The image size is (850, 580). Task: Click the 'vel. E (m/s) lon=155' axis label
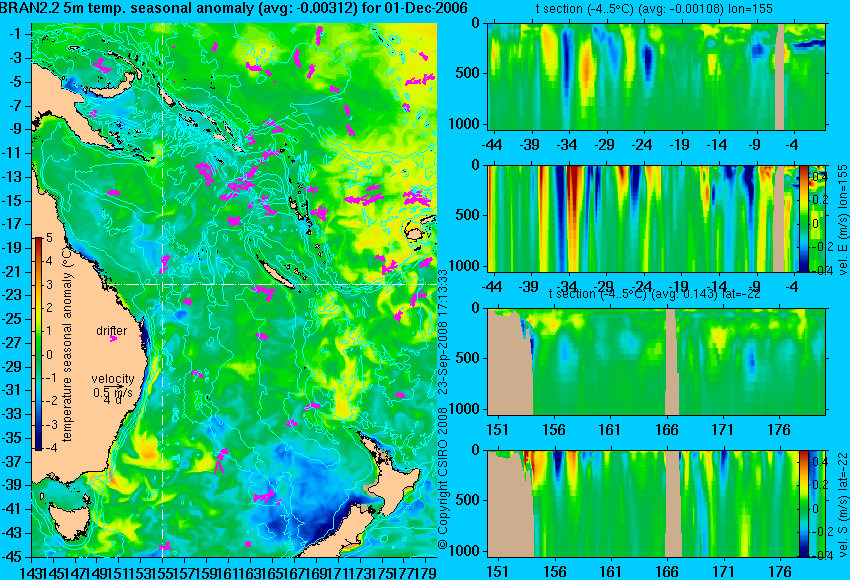(x=842, y=220)
